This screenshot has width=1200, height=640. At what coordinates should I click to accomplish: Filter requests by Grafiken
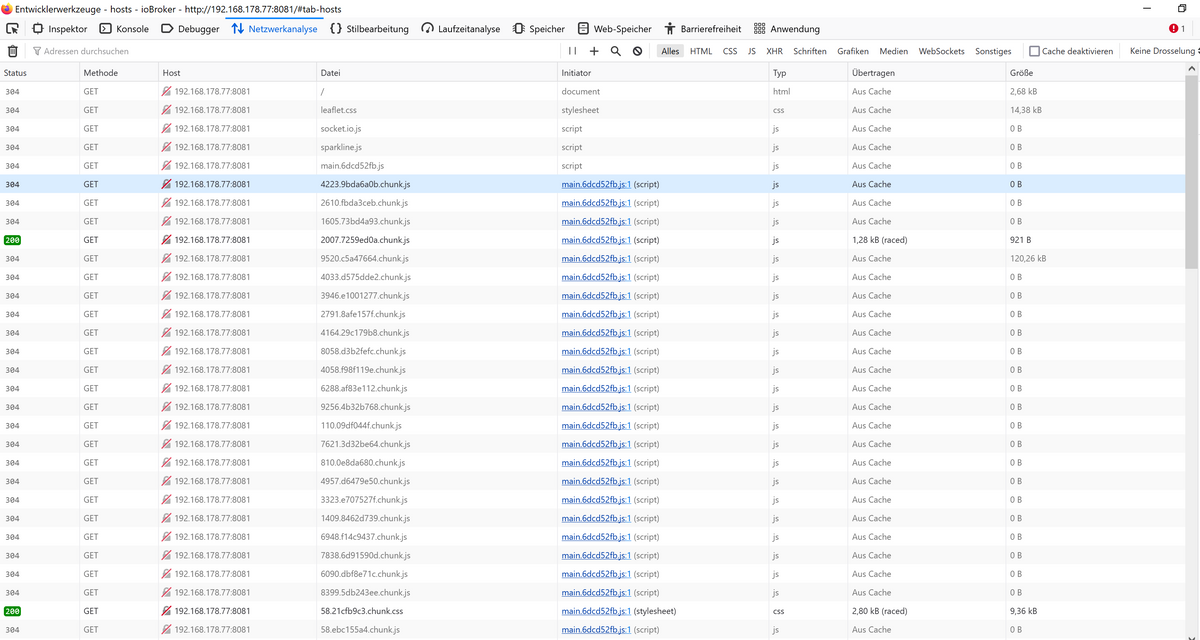[x=853, y=51]
